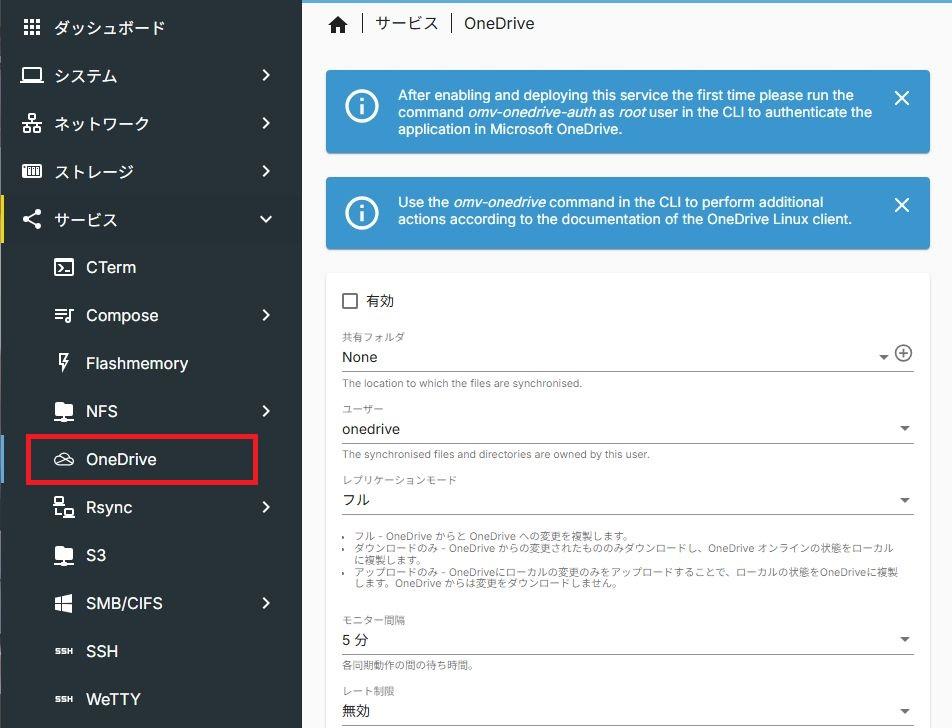Screen dimensions: 952x728
Task: Click the Flashmemory lightning icon
Action: click(x=64, y=362)
